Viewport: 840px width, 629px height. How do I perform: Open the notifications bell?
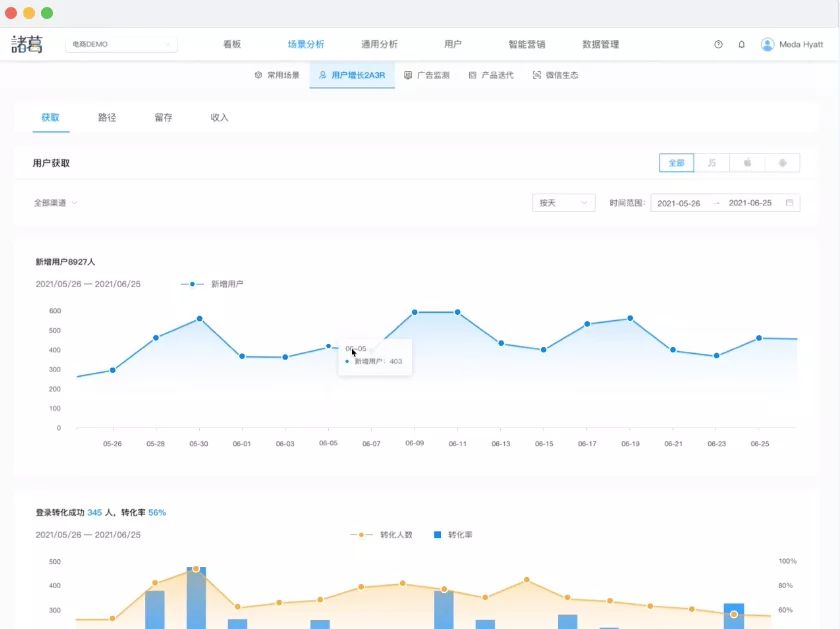[x=741, y=45]
